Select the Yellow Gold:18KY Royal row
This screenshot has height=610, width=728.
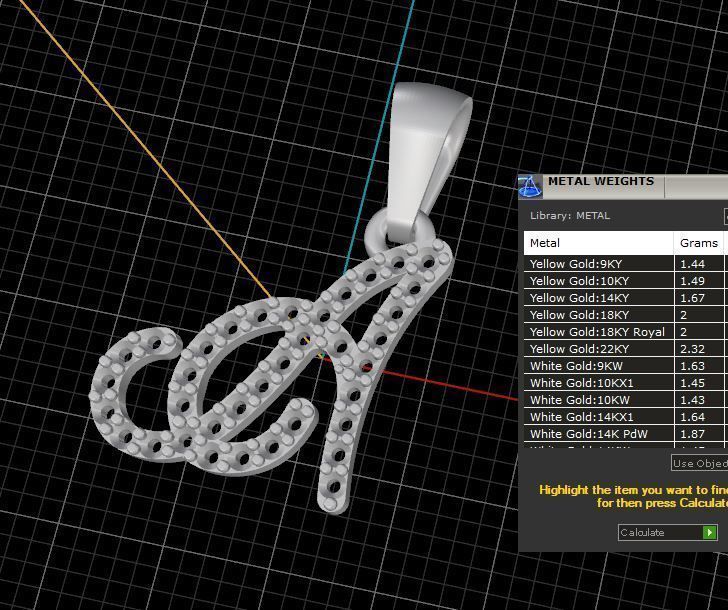coord(624,332)
